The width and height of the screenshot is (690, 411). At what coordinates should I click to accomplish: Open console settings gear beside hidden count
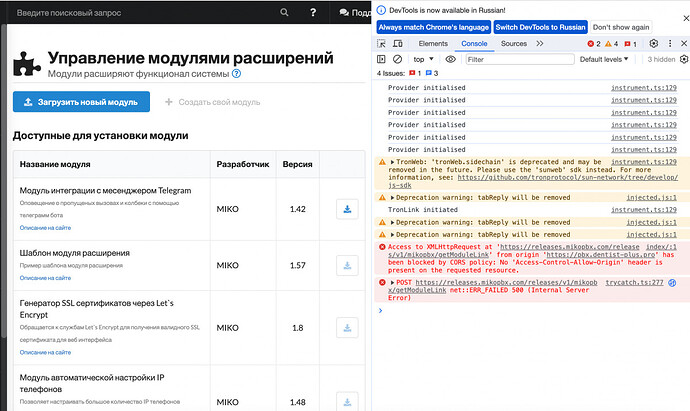click(x=684, y=59)
